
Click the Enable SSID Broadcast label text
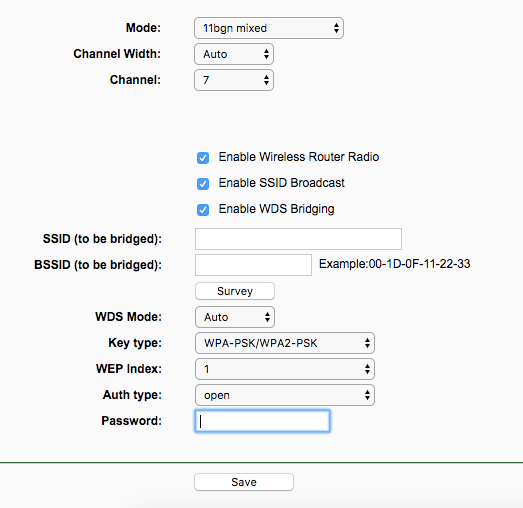pos(282,183)
